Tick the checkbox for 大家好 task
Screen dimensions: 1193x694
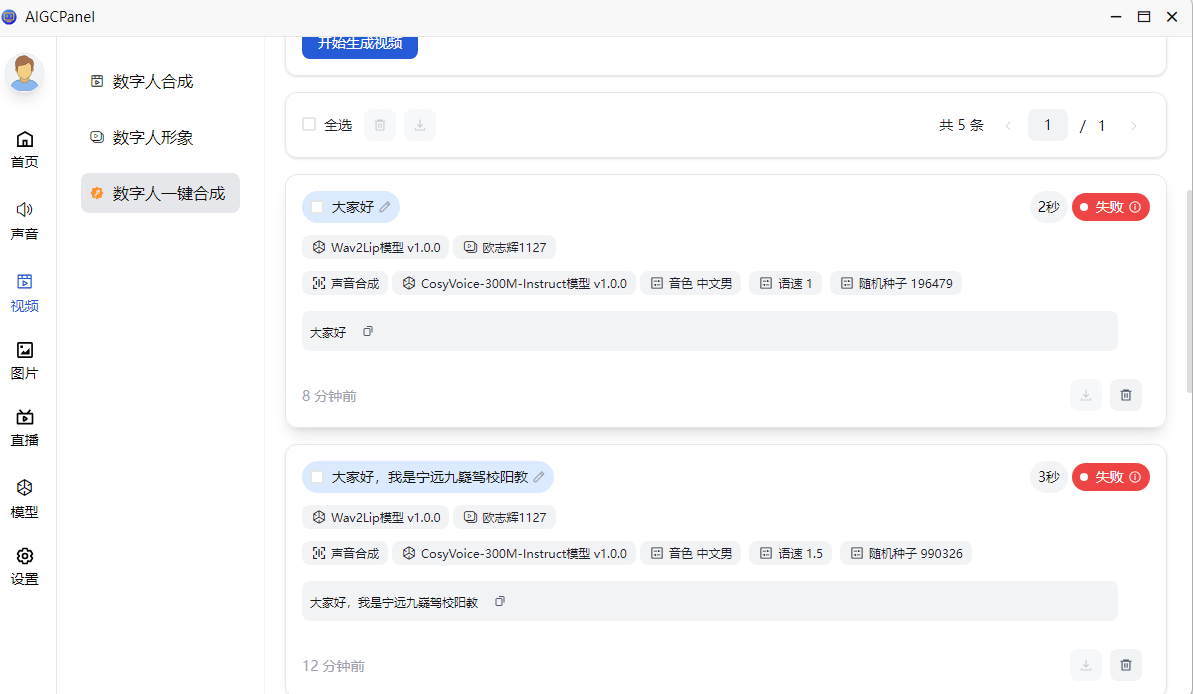(317, 207)
